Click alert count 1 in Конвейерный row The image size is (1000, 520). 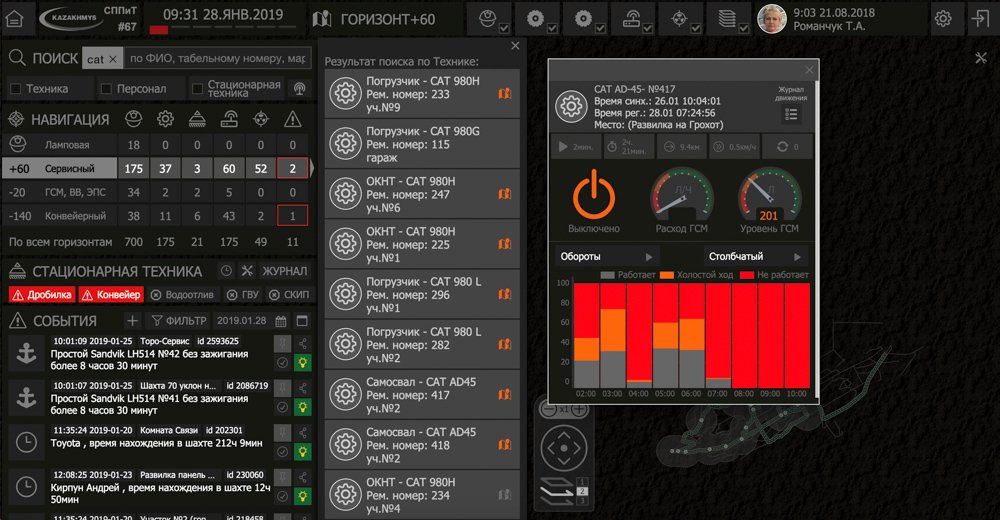(x=292, y=216)
